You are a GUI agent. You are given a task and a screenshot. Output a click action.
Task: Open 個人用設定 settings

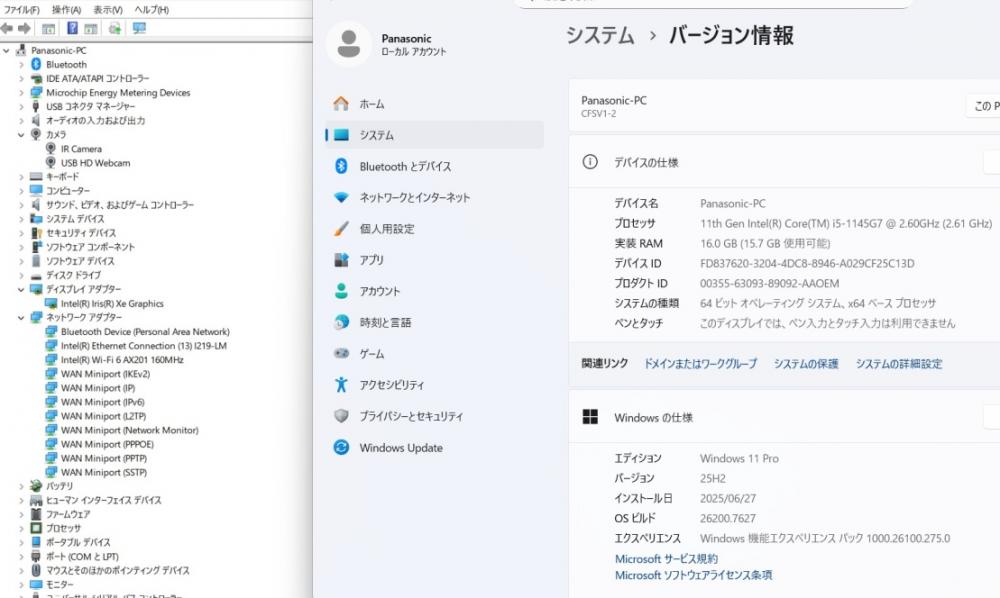[434, 229]
